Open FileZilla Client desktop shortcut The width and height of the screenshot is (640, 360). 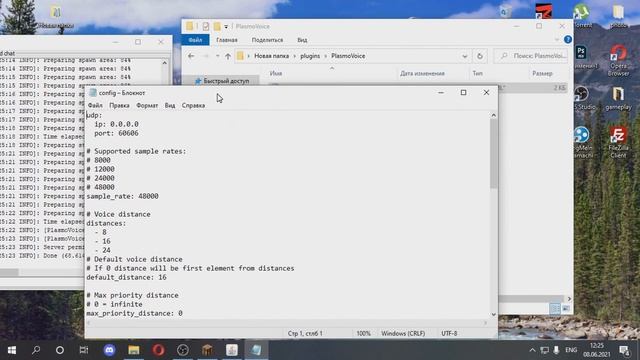pos(618,142)
